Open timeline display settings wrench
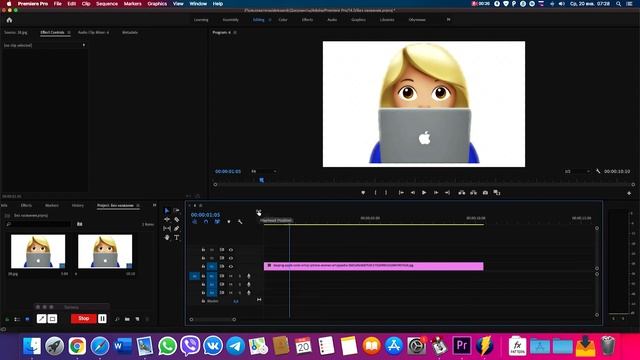This screenshot has width=640, height=360. (x=240, y=222)
